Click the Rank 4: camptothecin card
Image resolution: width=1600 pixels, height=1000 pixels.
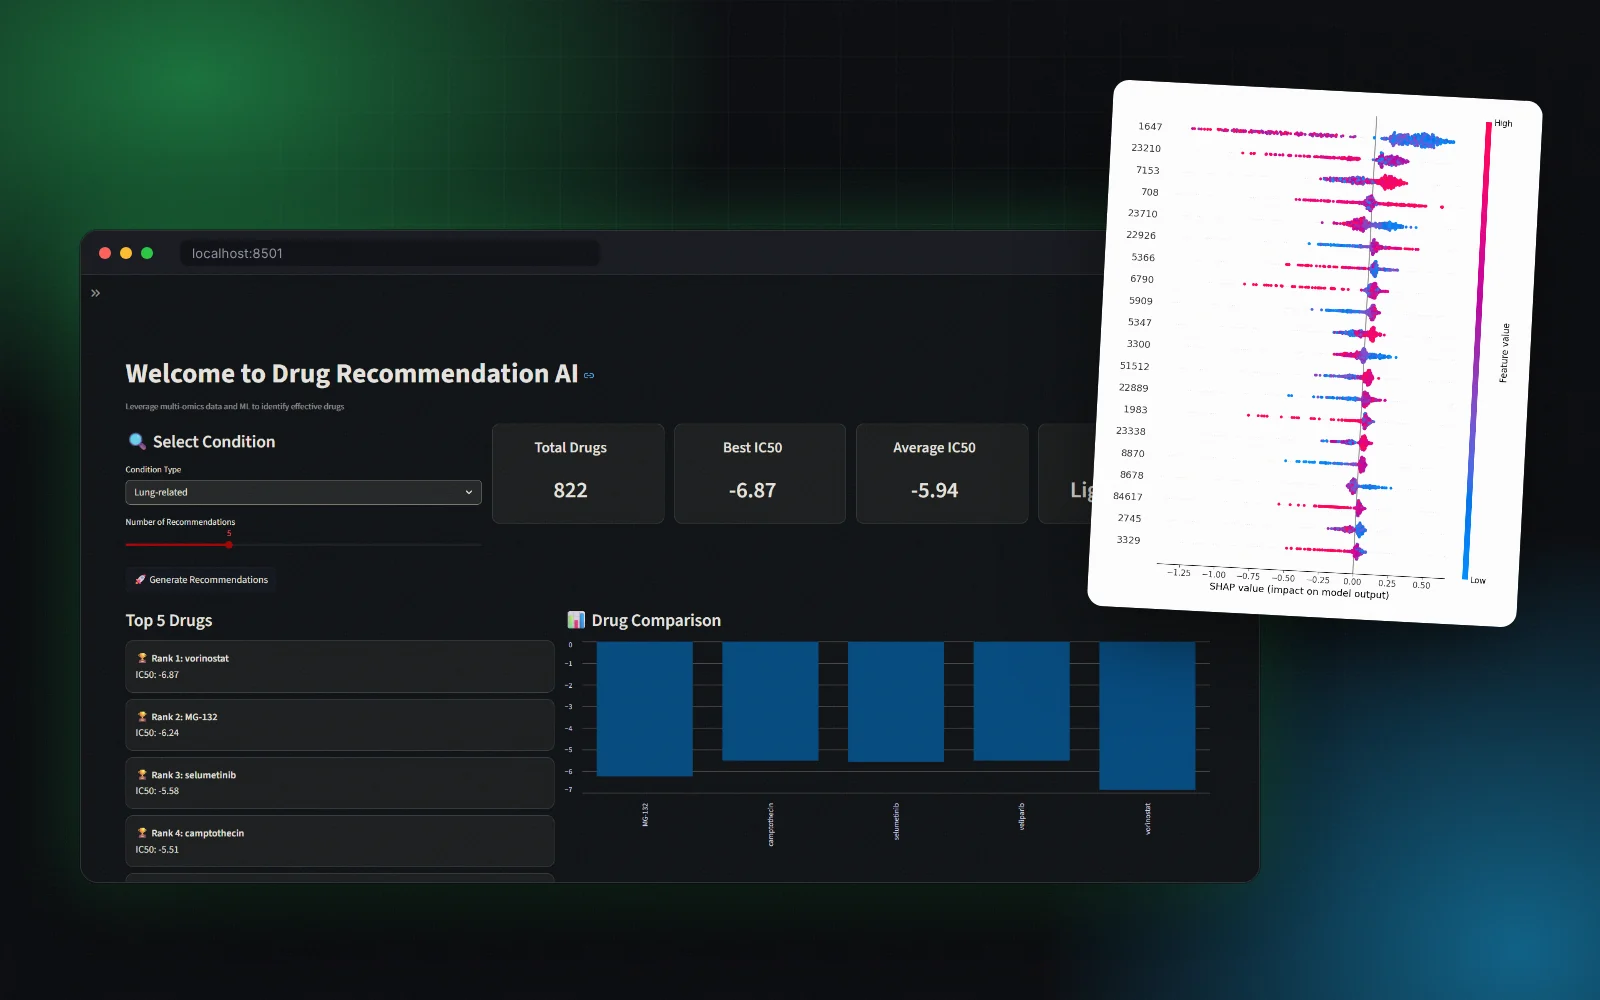click(340, 841)
